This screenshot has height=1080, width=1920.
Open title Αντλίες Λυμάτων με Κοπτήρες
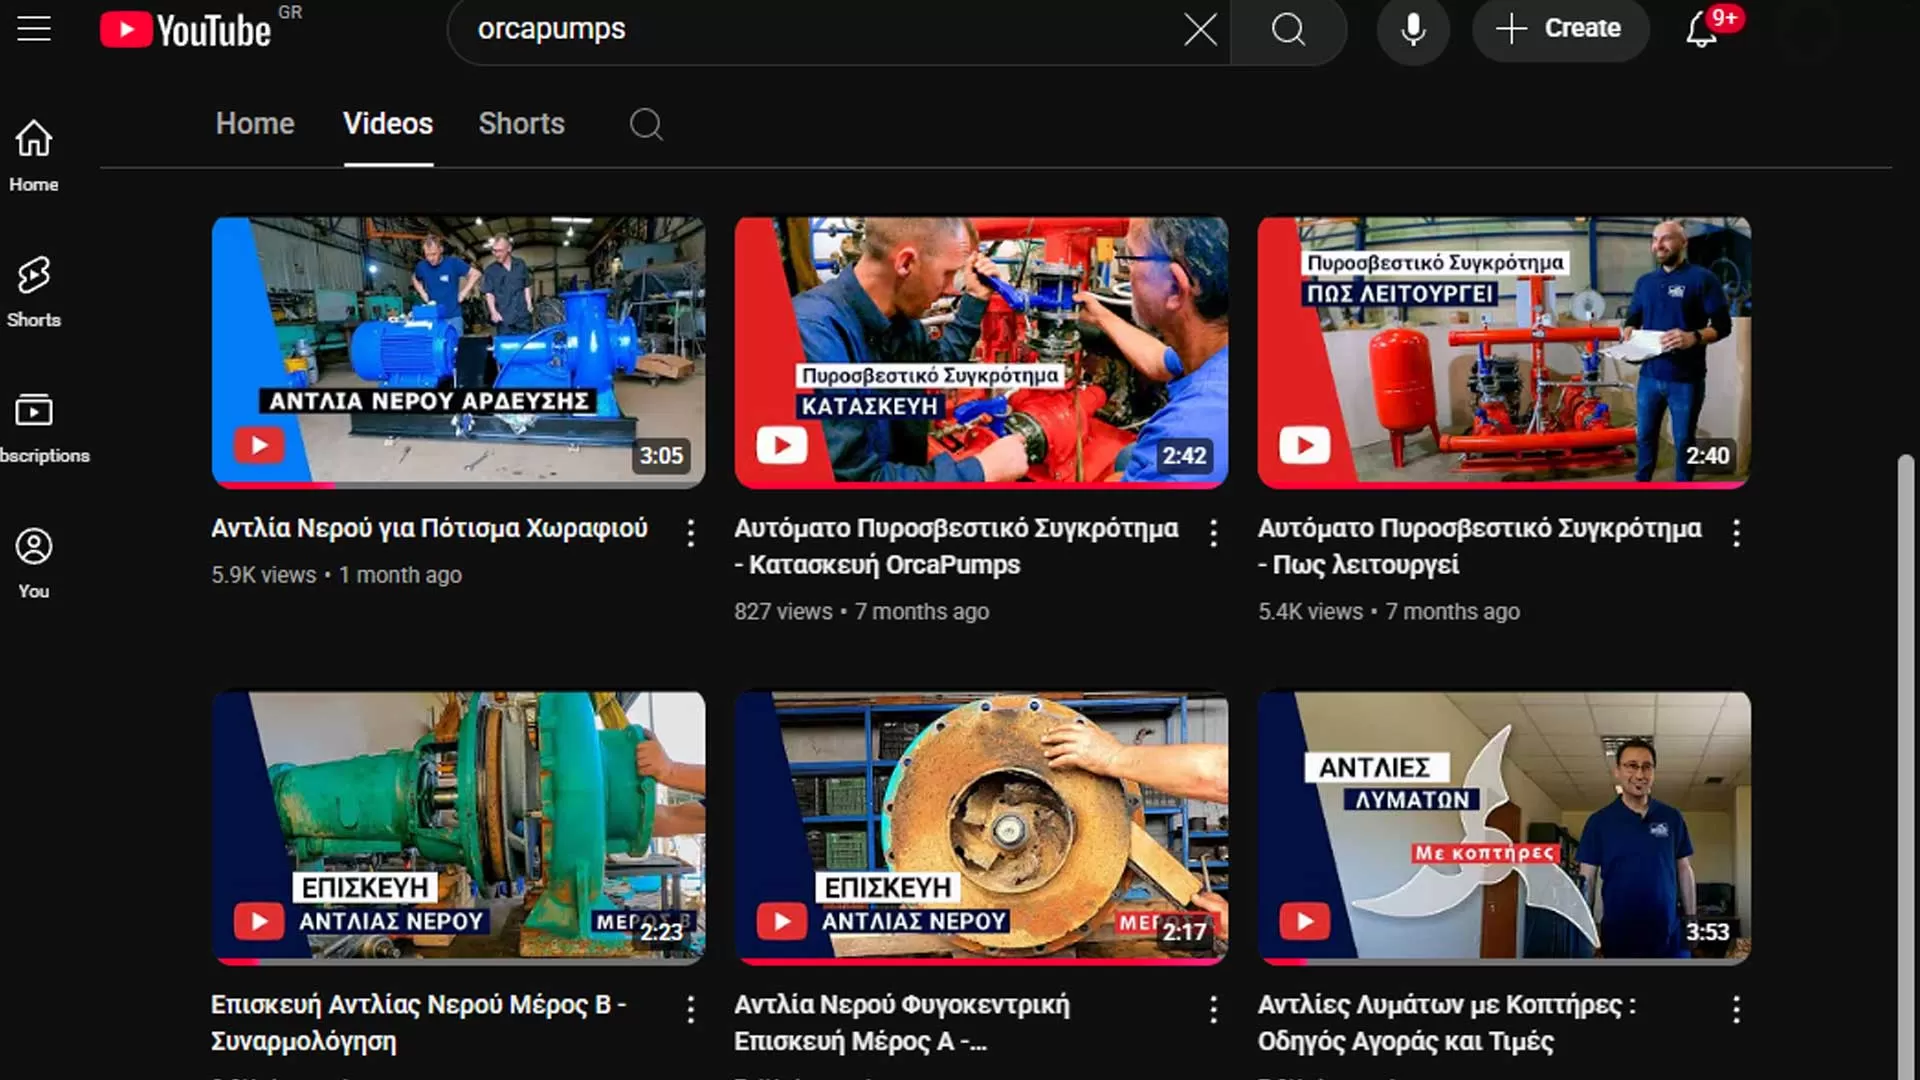(x=1446, y=1022)
